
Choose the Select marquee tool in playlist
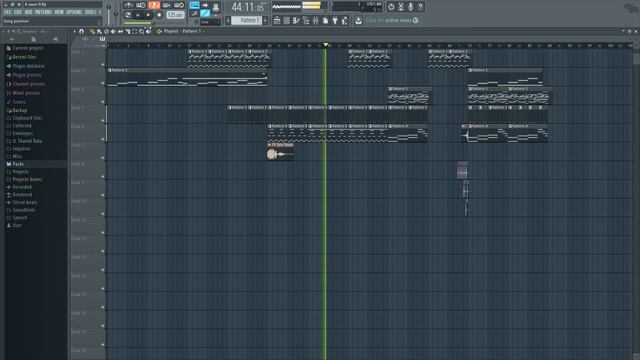[x=134, y=31]
